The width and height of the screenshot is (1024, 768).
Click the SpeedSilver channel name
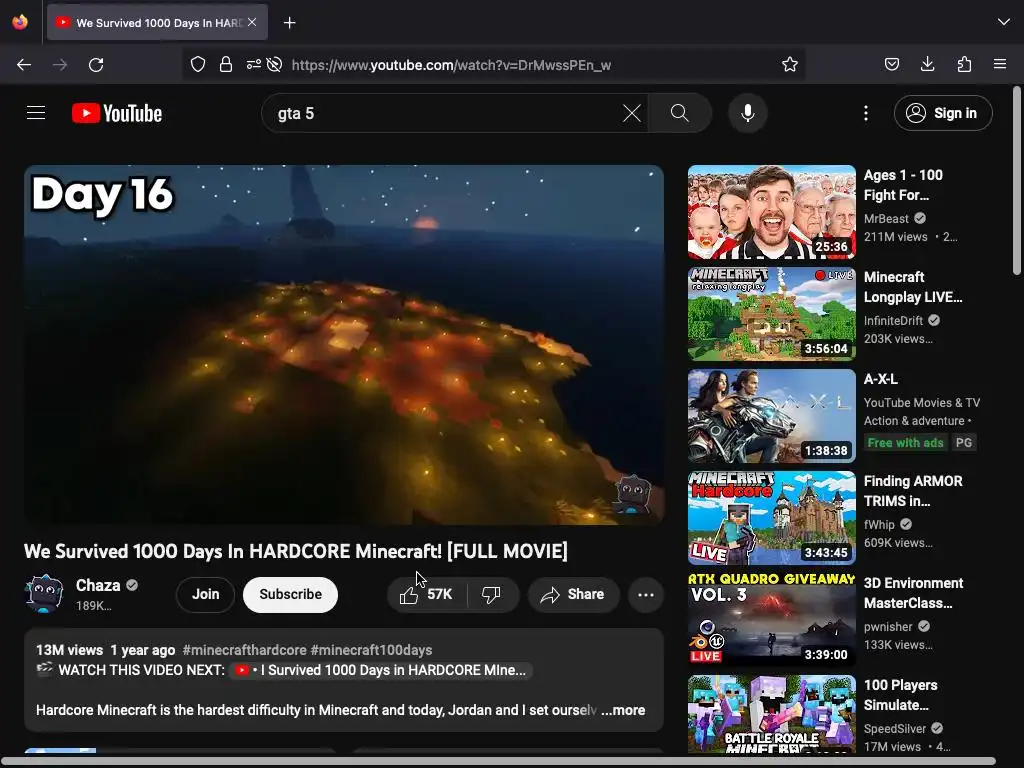pos(895,728)
